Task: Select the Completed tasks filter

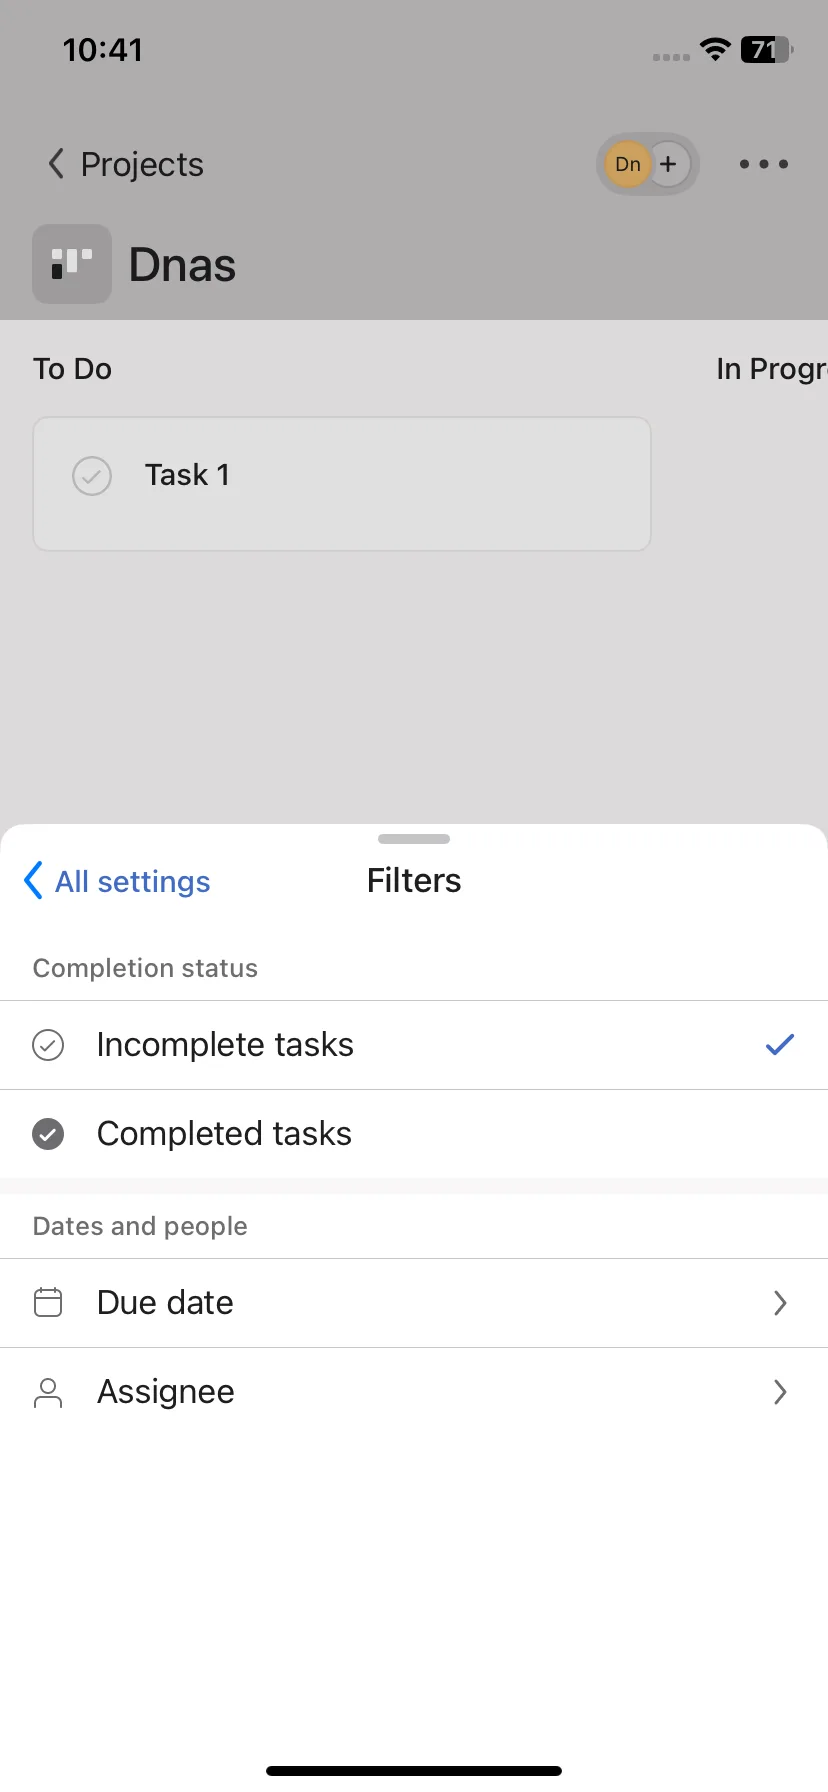Action: [414, 1134]
